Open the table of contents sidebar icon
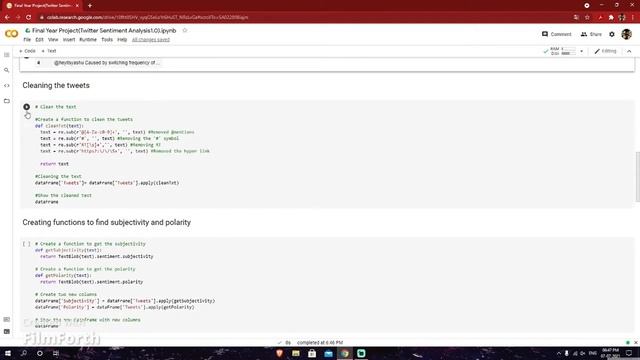Image resolution: width=640 pixels, height=360 pixels. 7,55
